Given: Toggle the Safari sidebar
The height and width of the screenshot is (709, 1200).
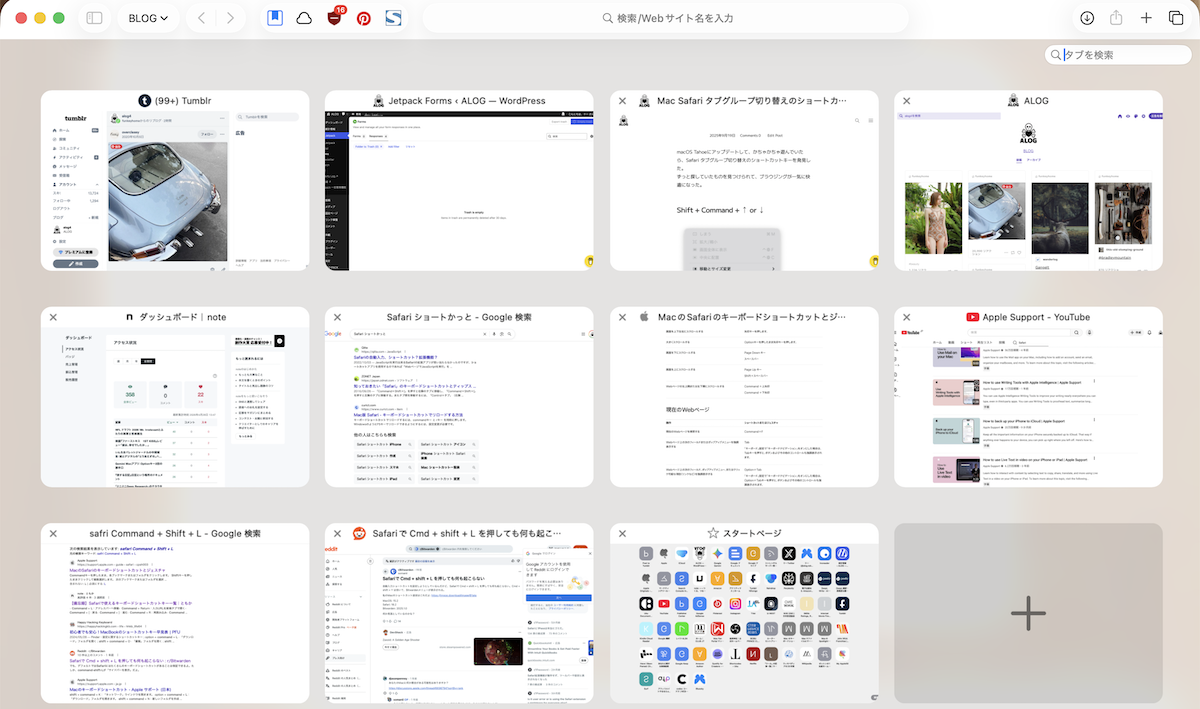Looking at the screenshot, I should coord(94,18).
